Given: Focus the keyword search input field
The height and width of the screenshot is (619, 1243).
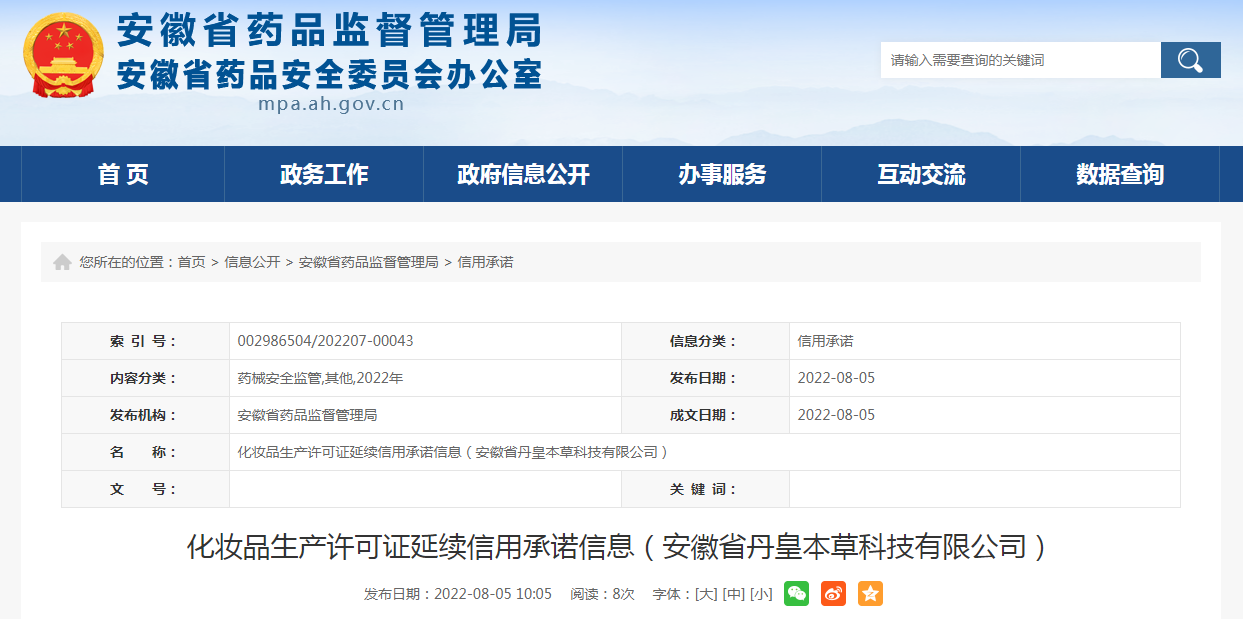Looking at the screenshot, I should coord(1020,60).
